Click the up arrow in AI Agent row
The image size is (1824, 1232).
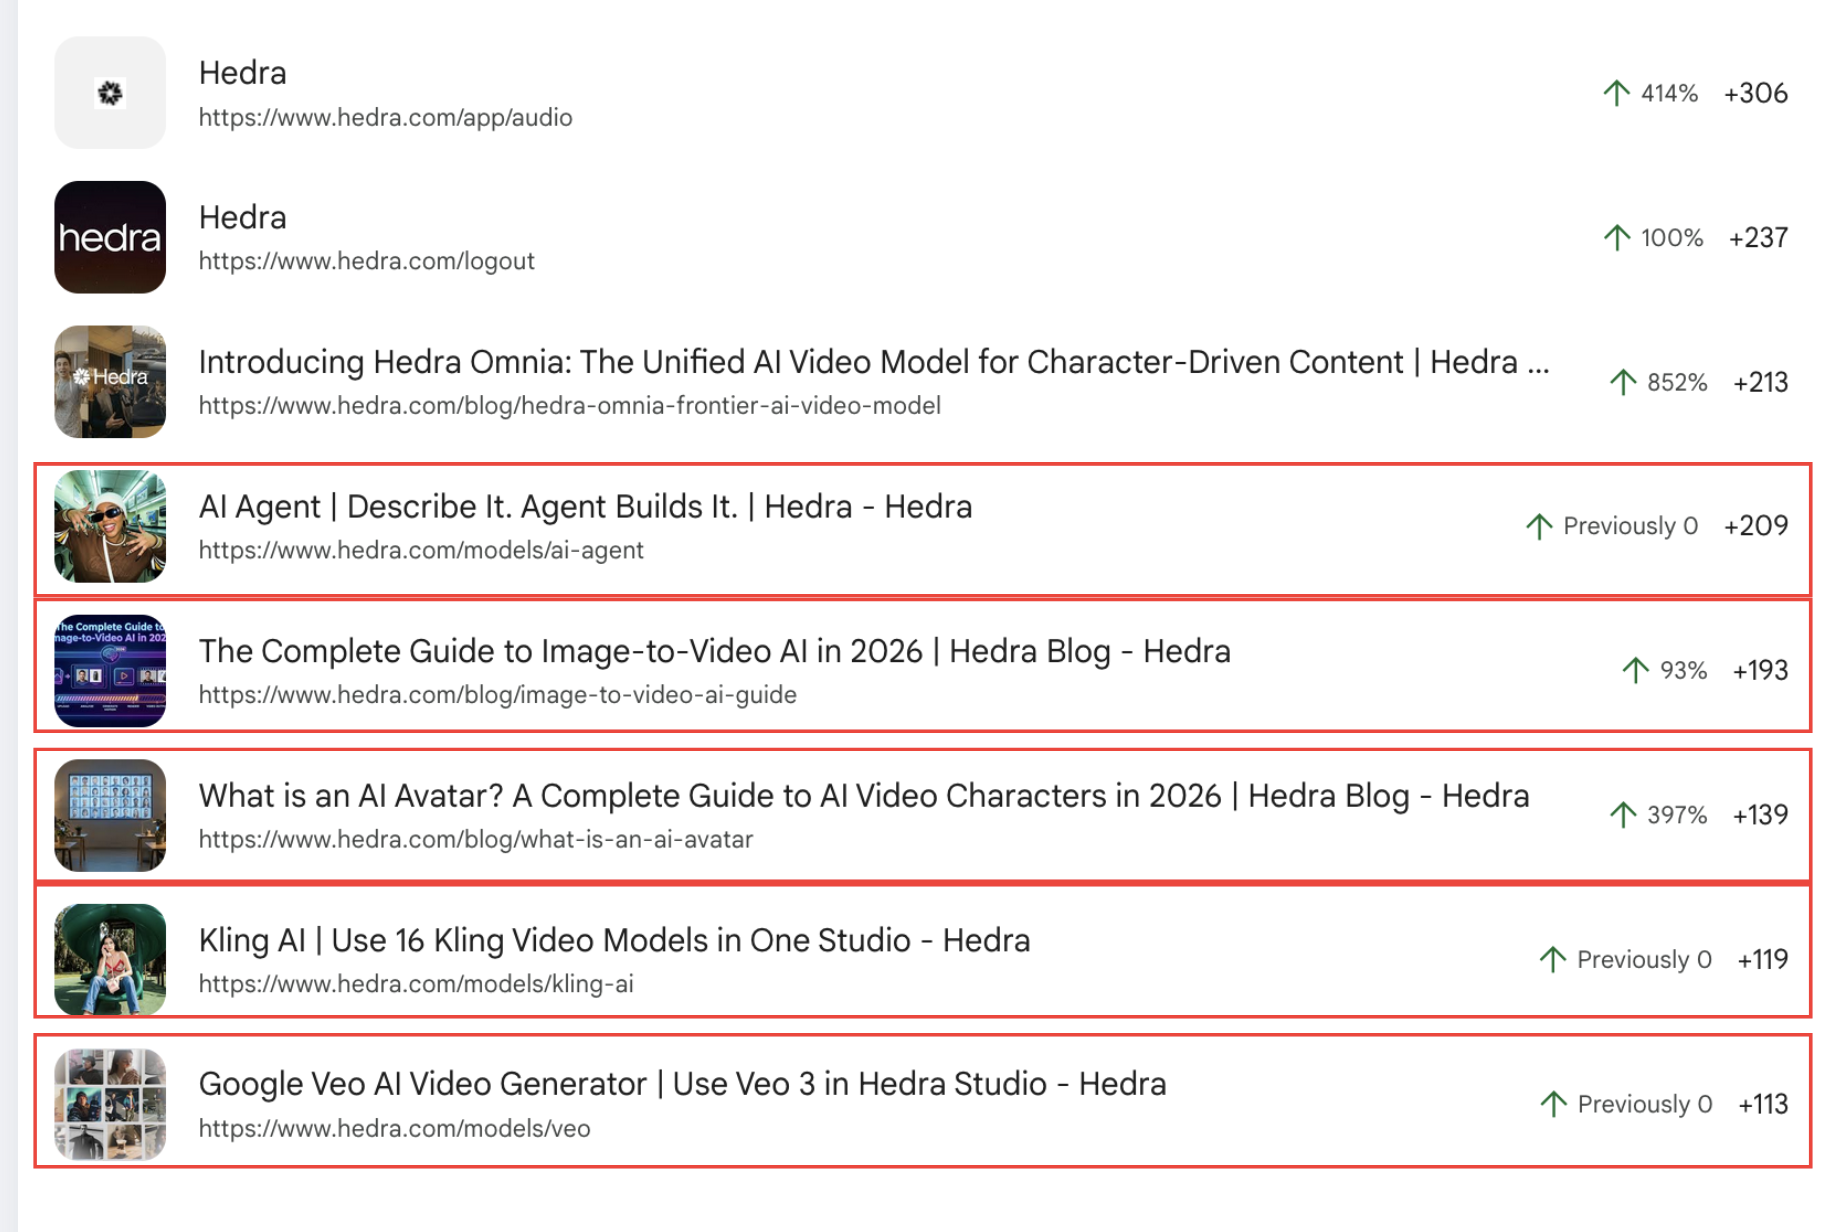(1539, 526)
